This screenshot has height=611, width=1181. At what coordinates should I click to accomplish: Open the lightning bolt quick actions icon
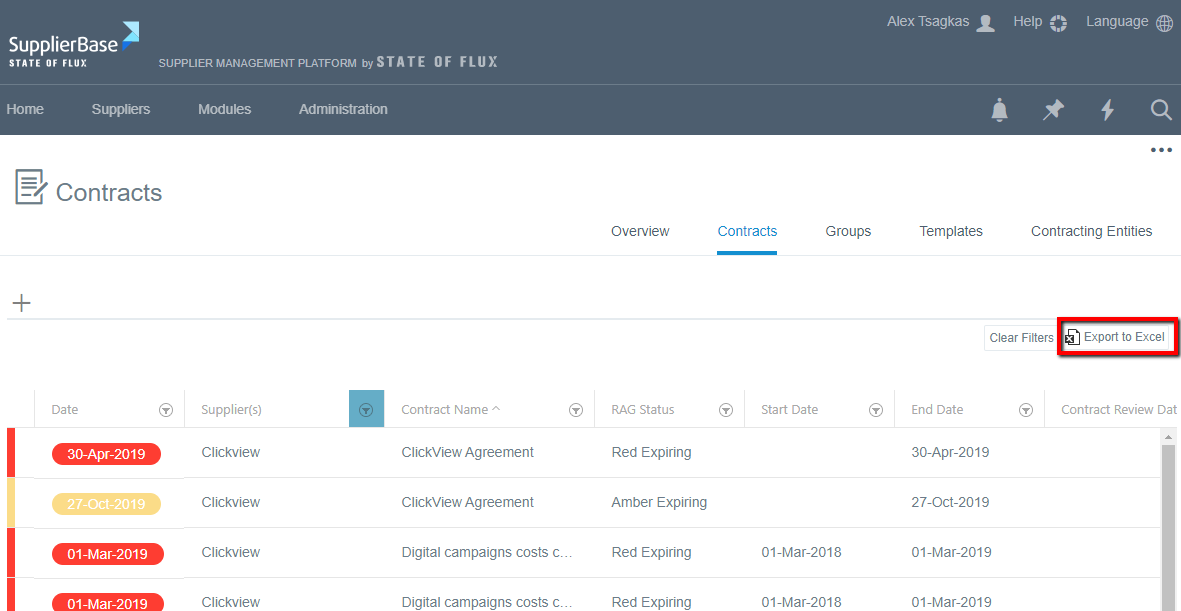[1107, 110]
